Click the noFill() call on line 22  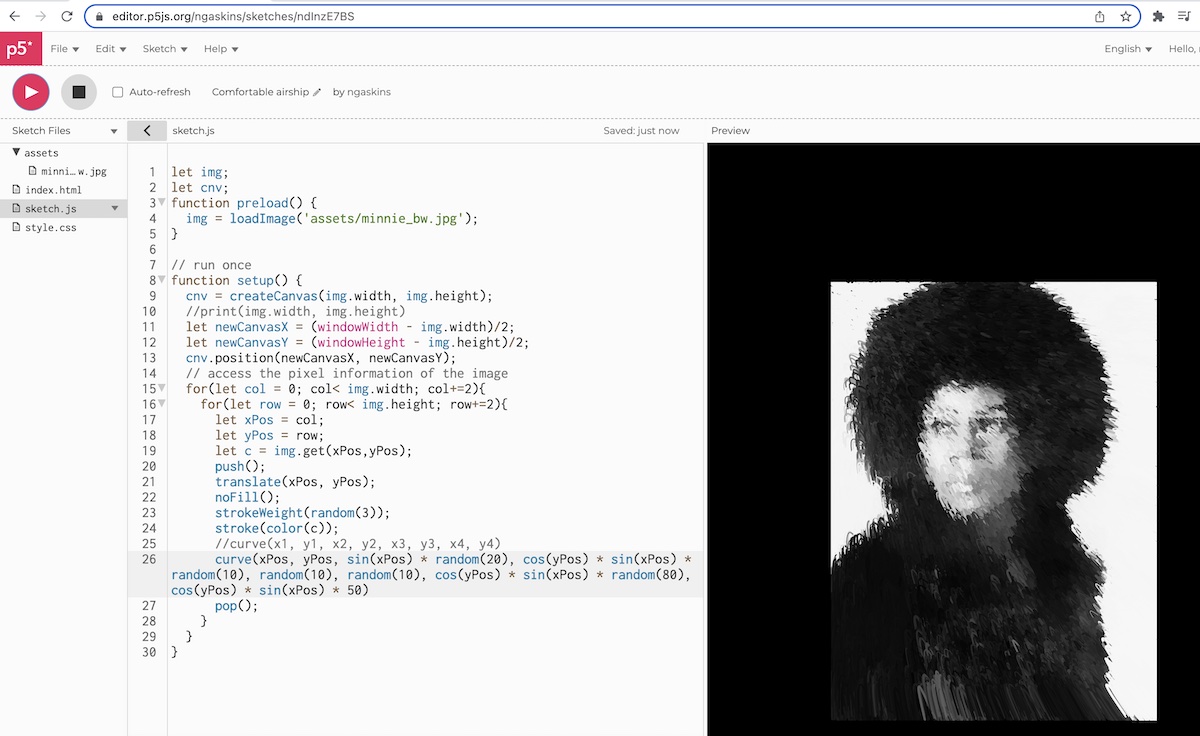[248, 497]
